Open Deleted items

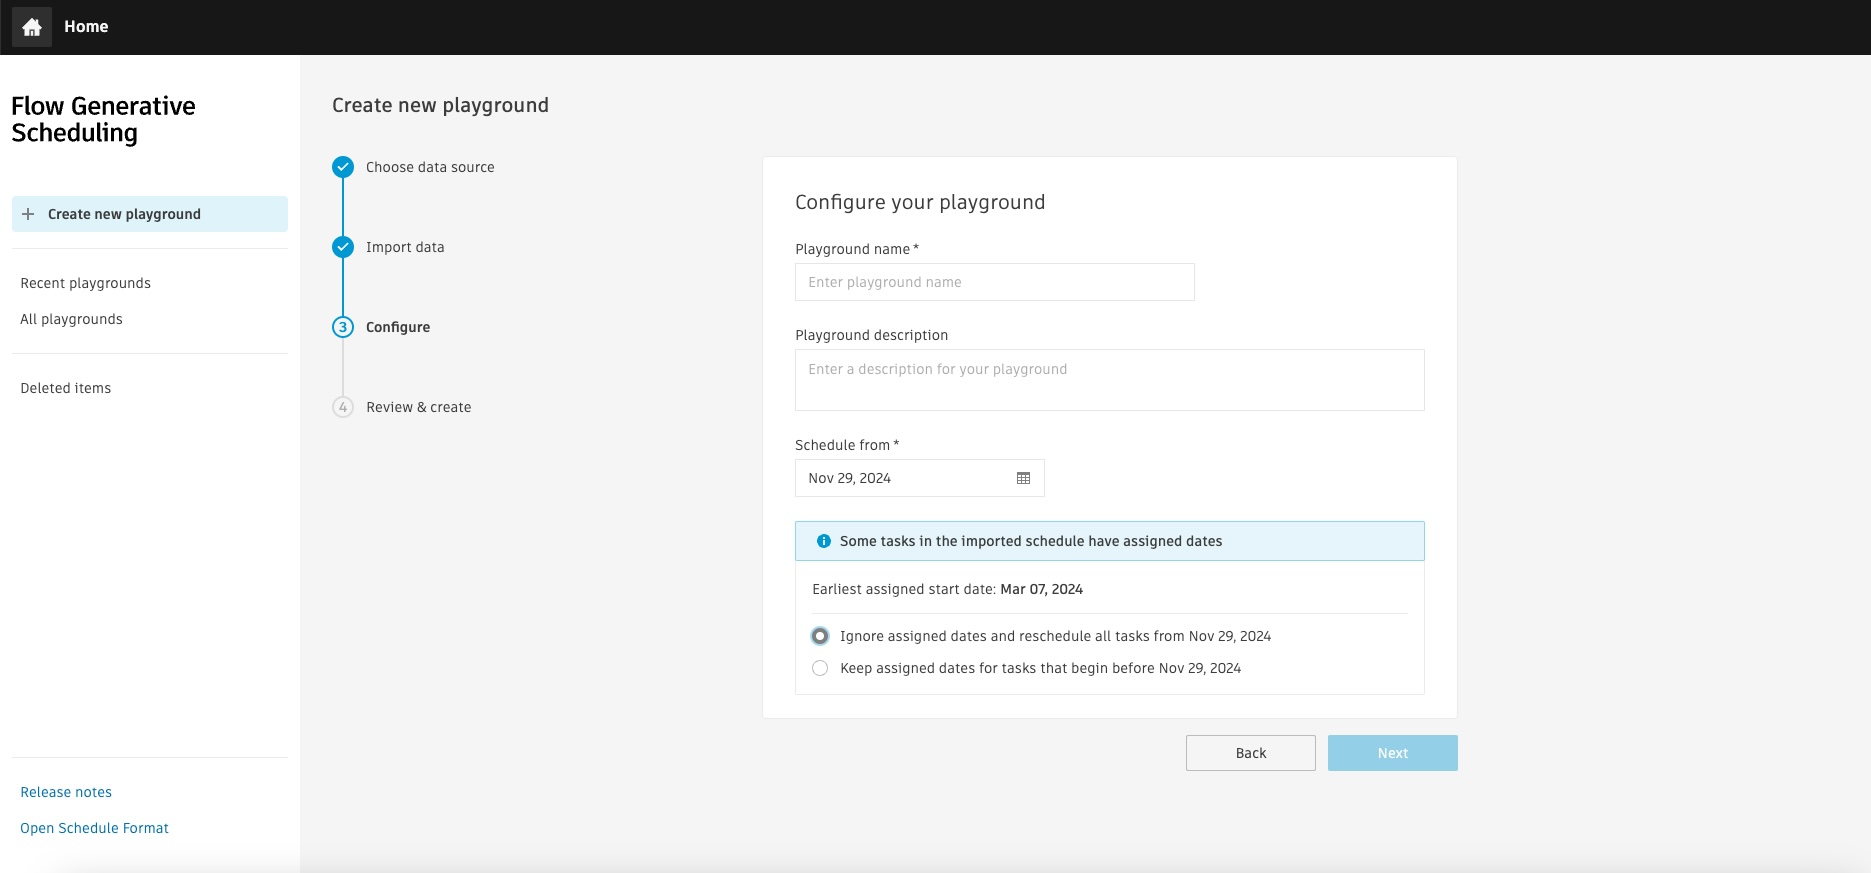click(x=66, y=388)
